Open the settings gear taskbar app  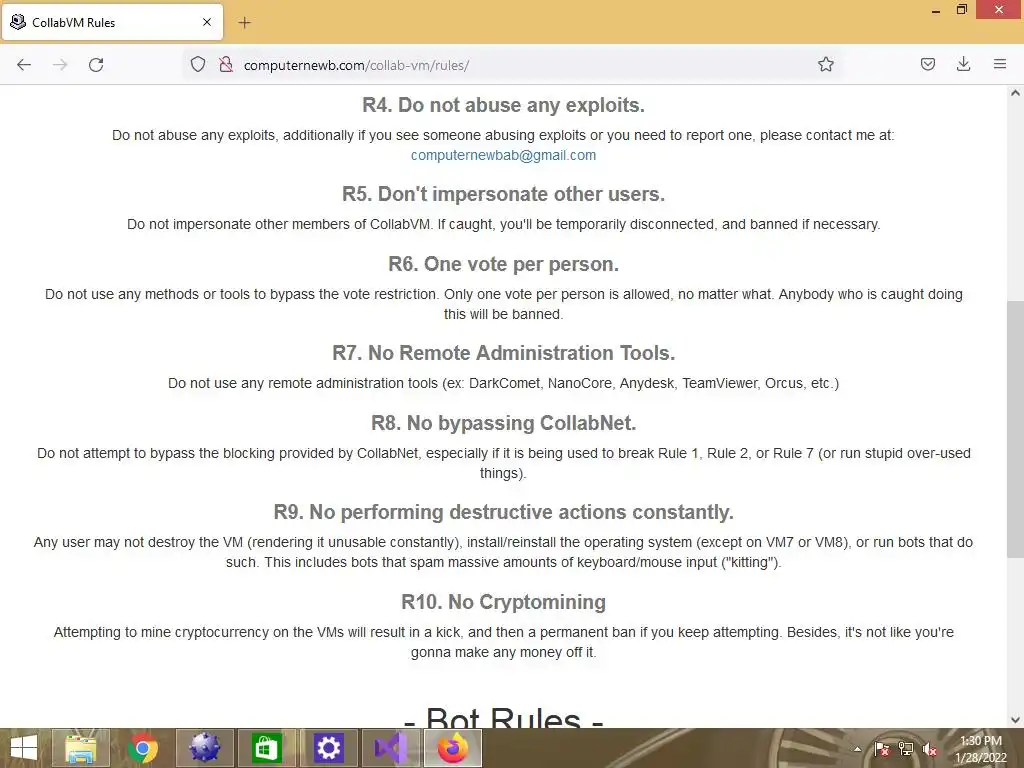pos(328,748)
